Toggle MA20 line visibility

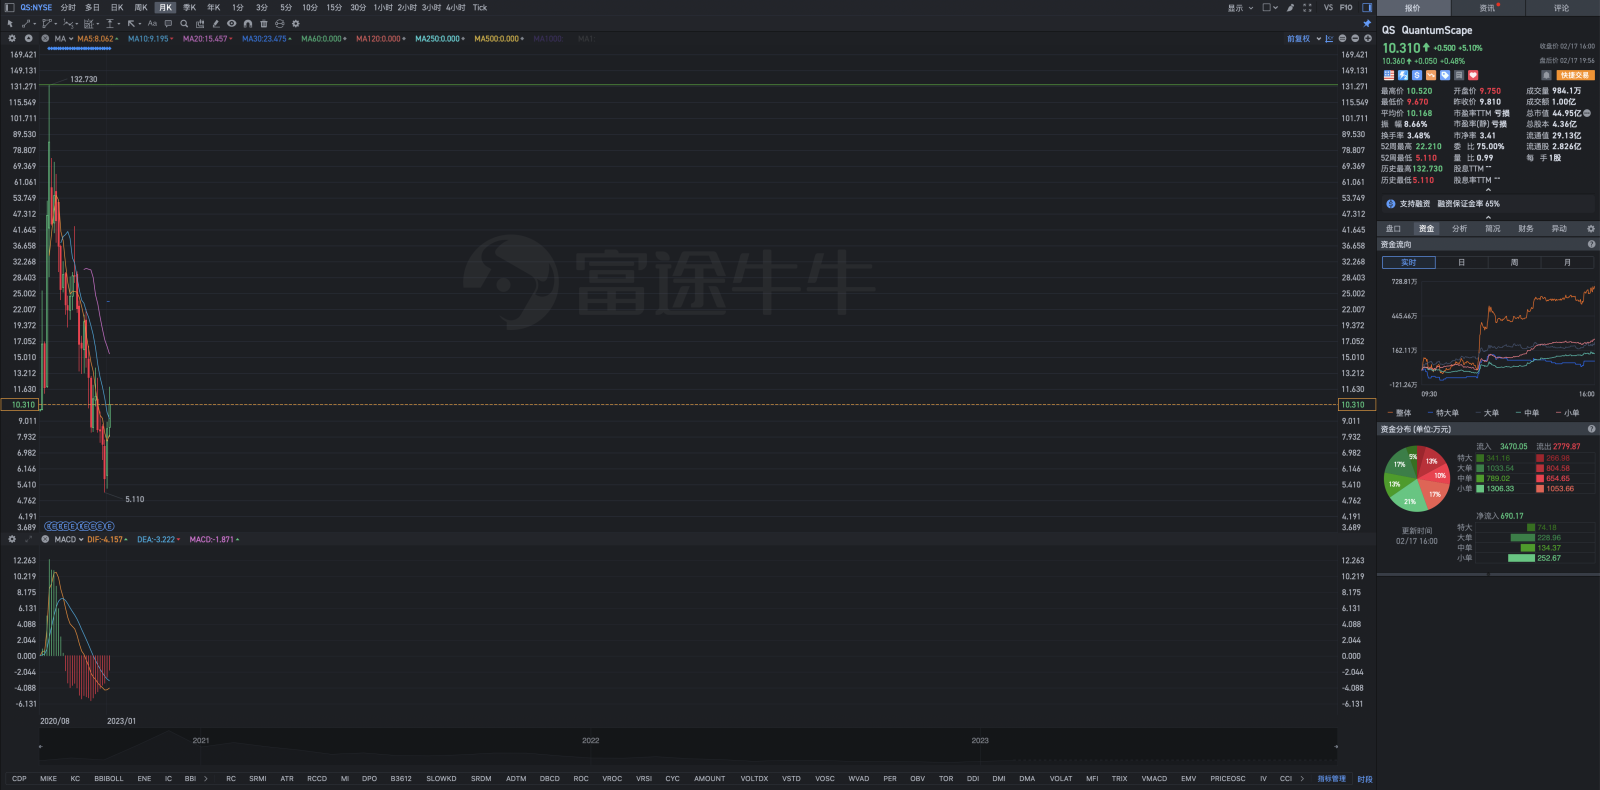207,39
